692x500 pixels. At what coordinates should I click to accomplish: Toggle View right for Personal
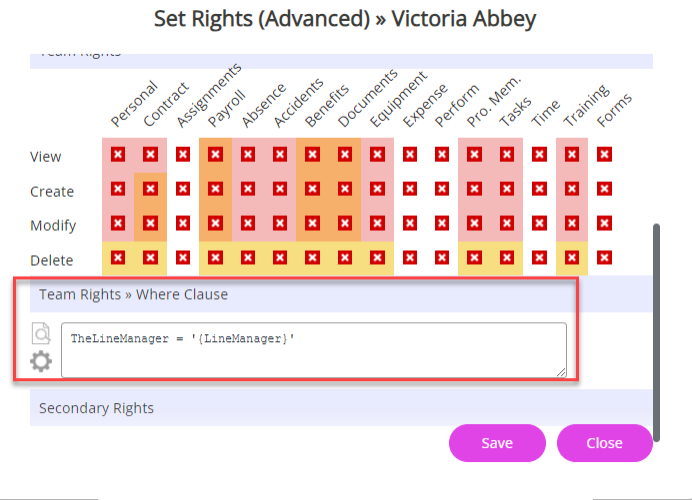point(117,155)
